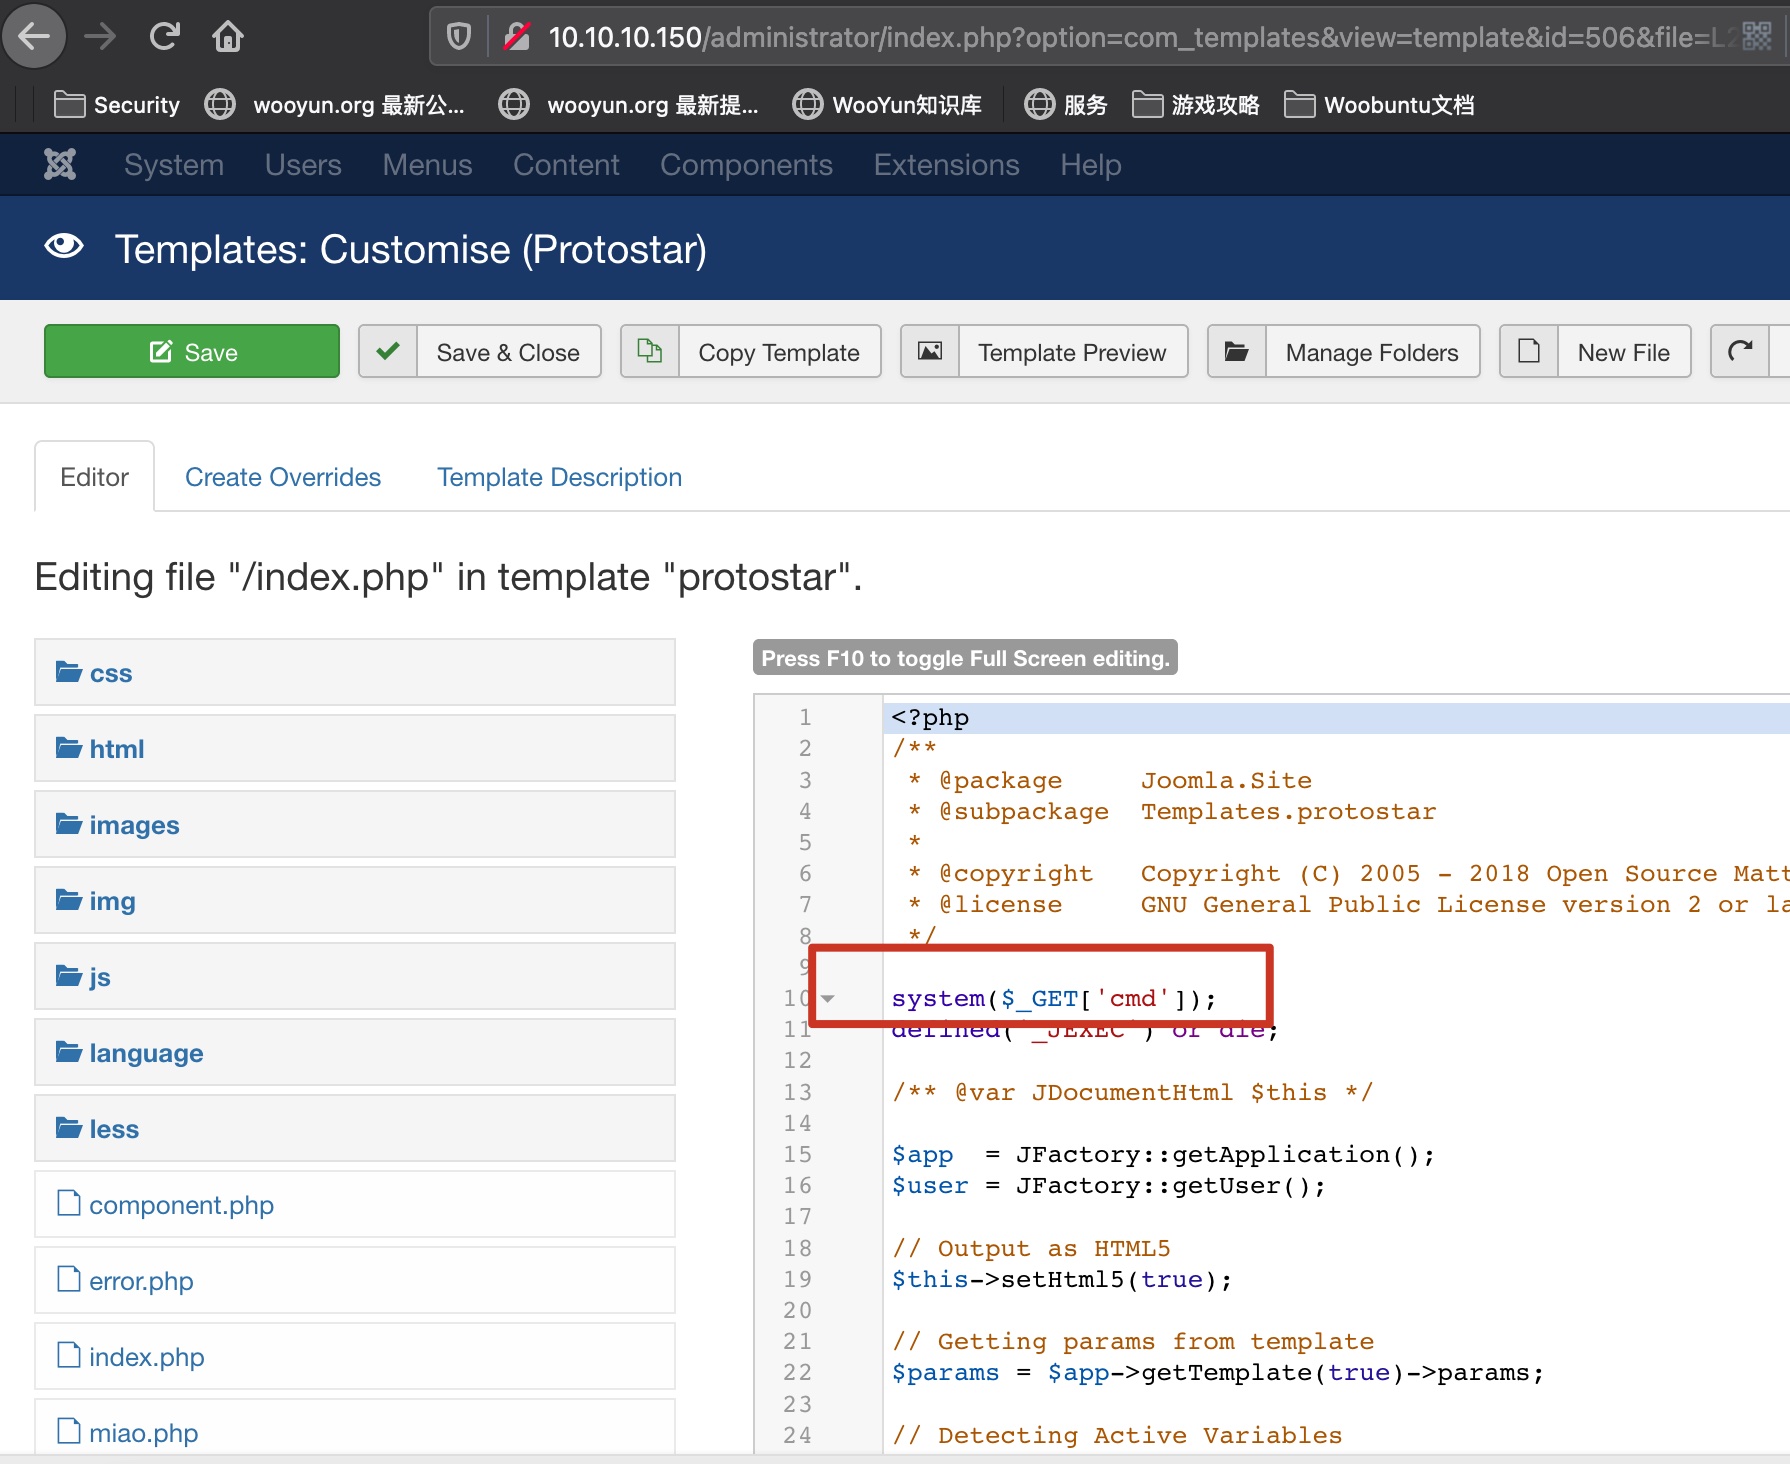
Task: Click the browser address bar URL
Action: pyautogui.click(x=1140, y=37)
